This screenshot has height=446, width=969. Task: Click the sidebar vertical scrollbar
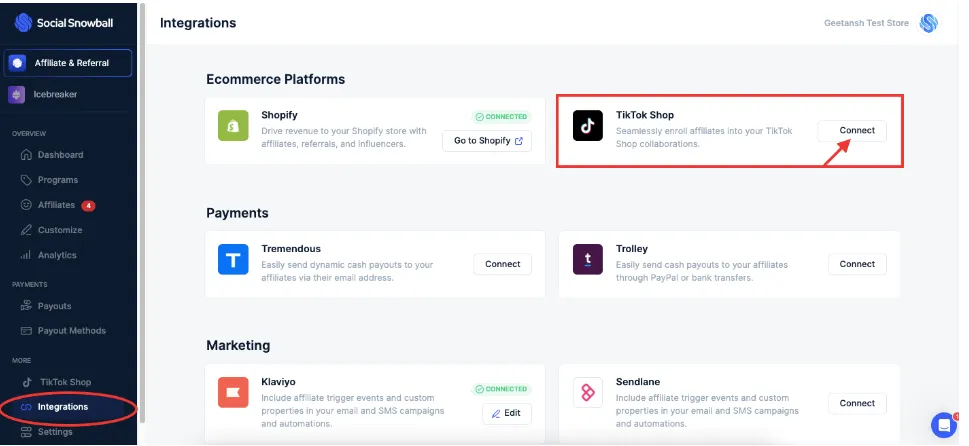point(142,213)
